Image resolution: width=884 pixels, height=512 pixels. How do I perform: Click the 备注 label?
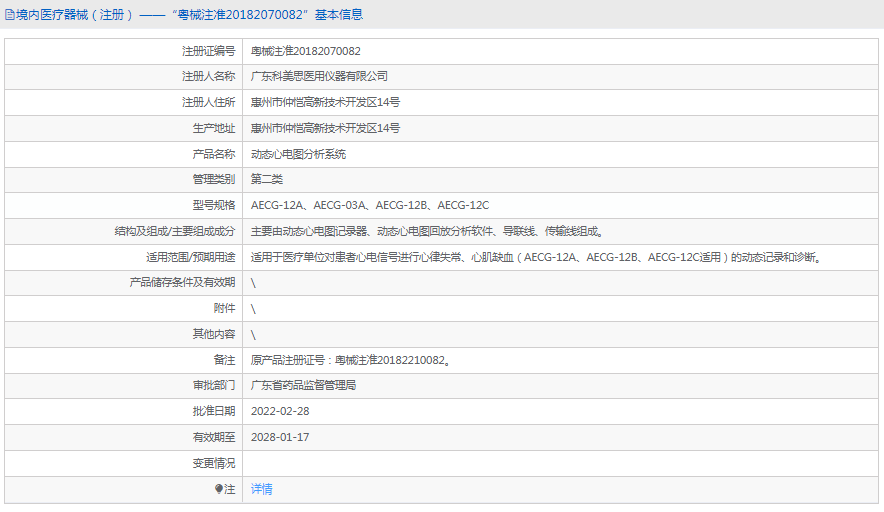coord(224,360)
